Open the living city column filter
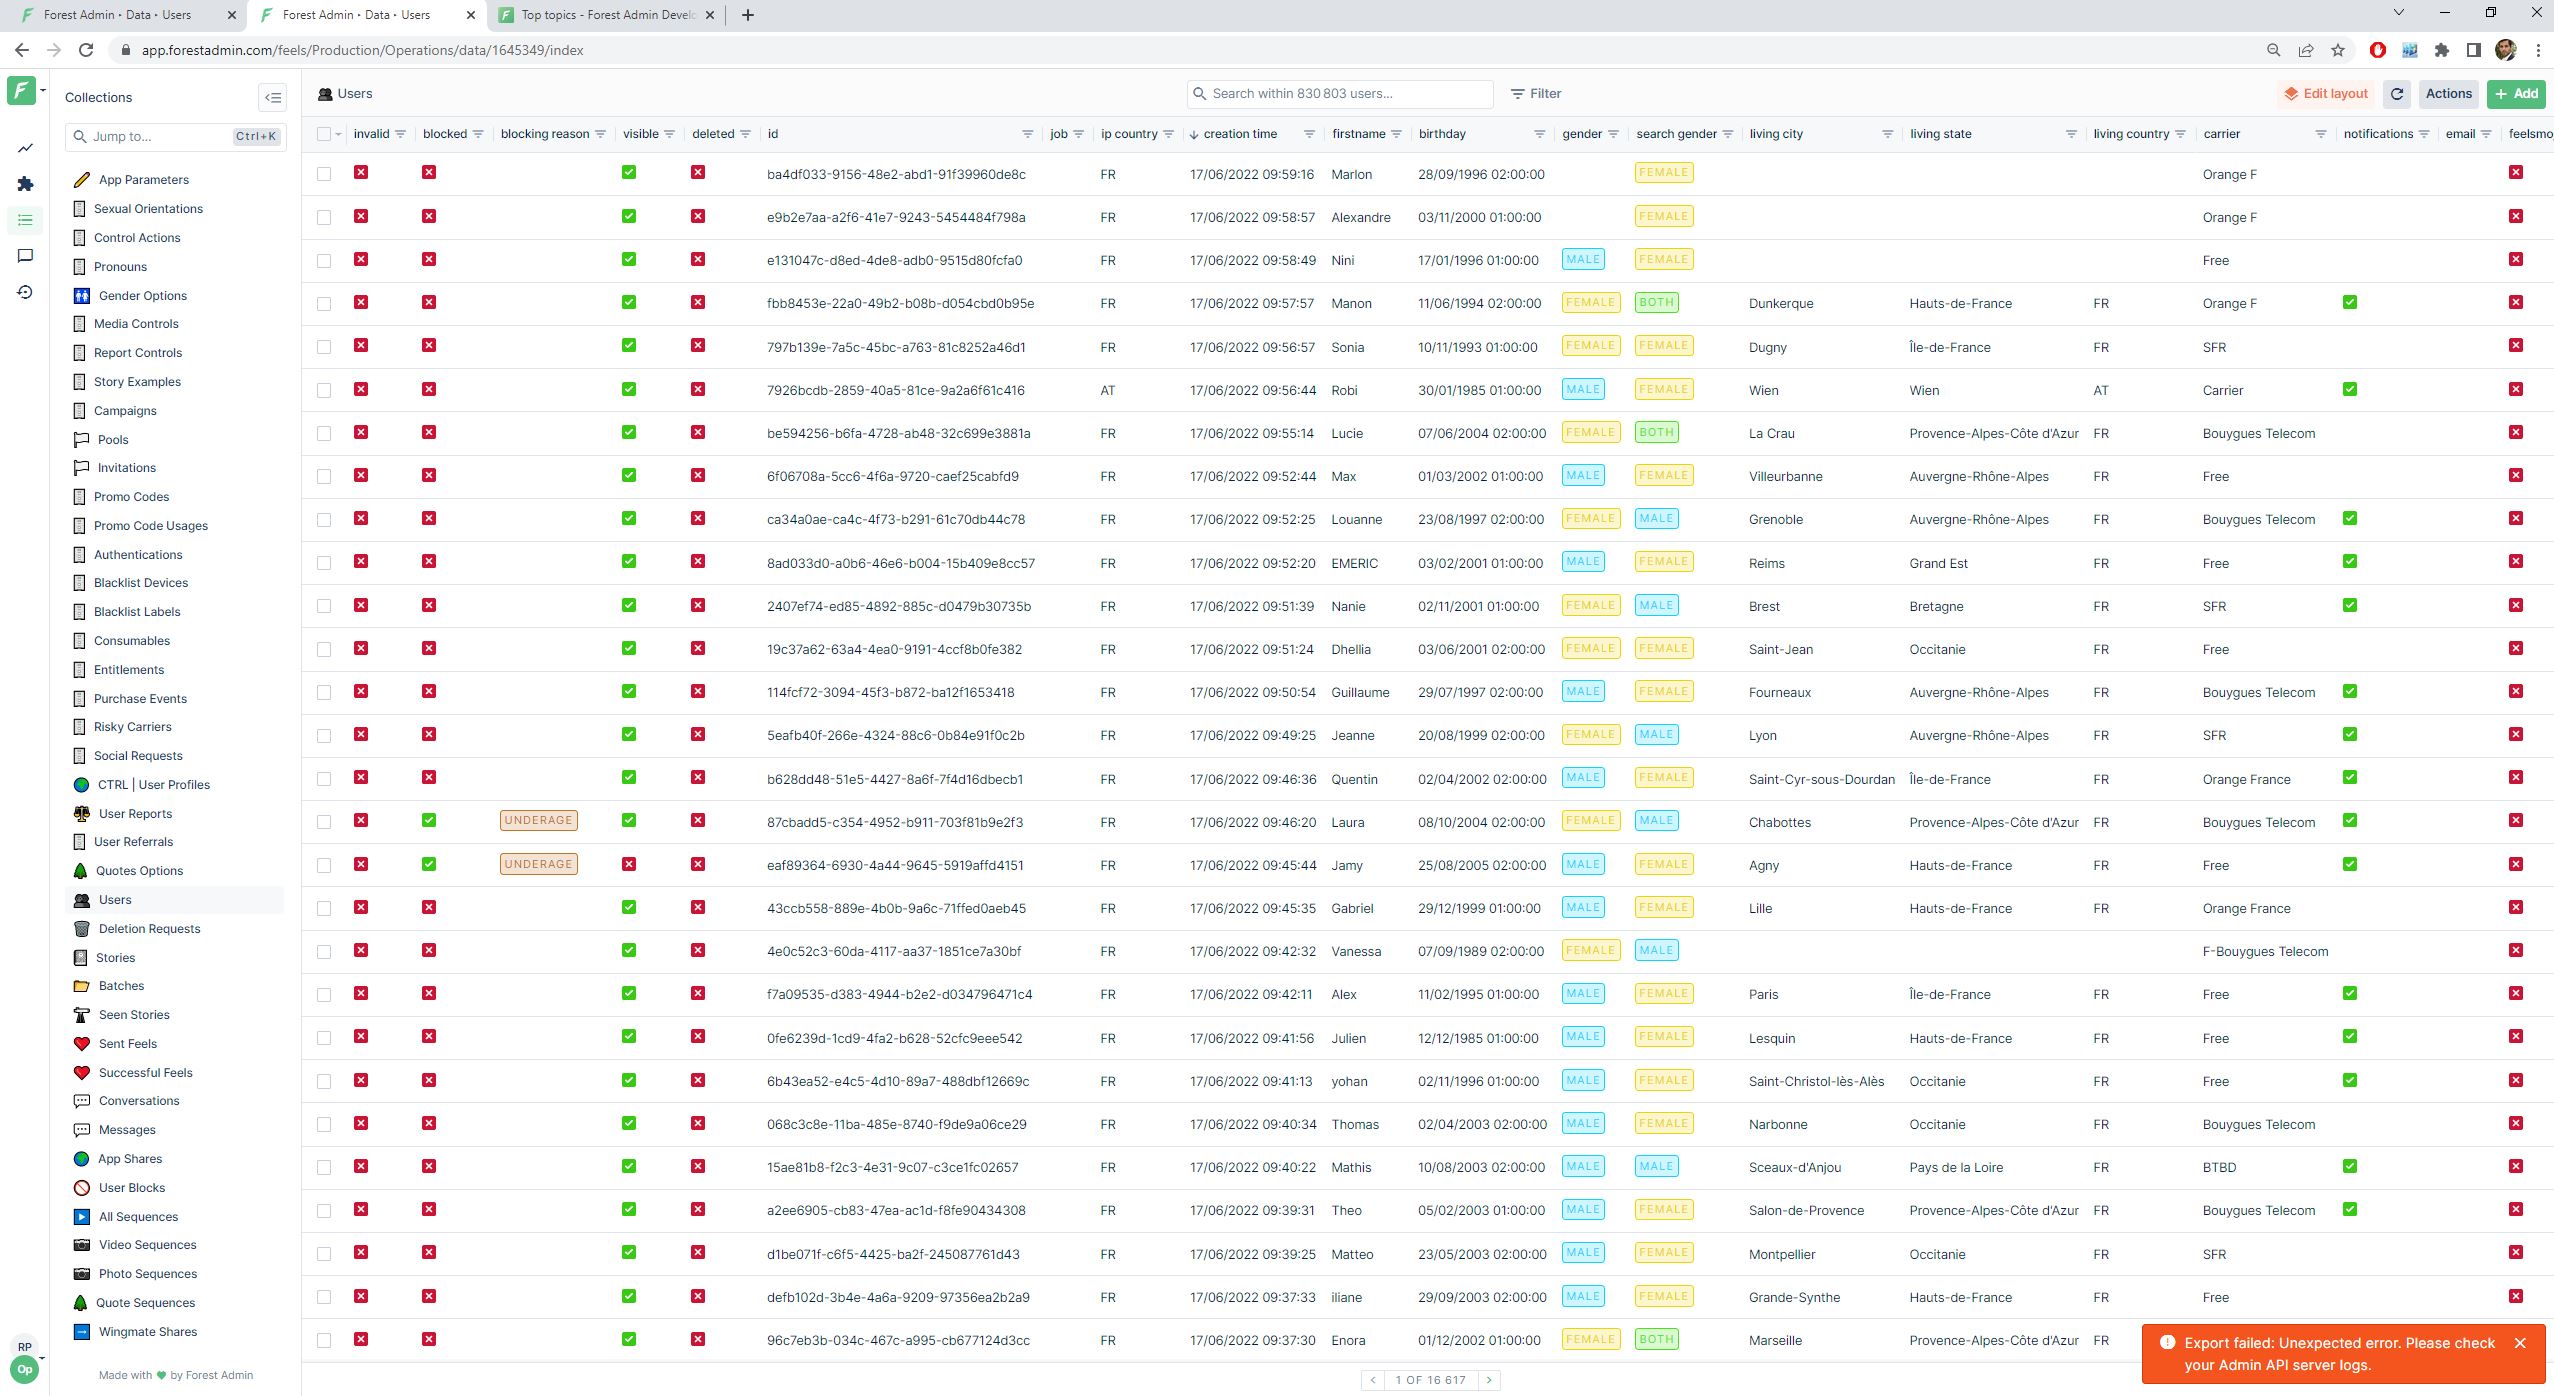Screen dimensions: 2554x1396 1887,134
